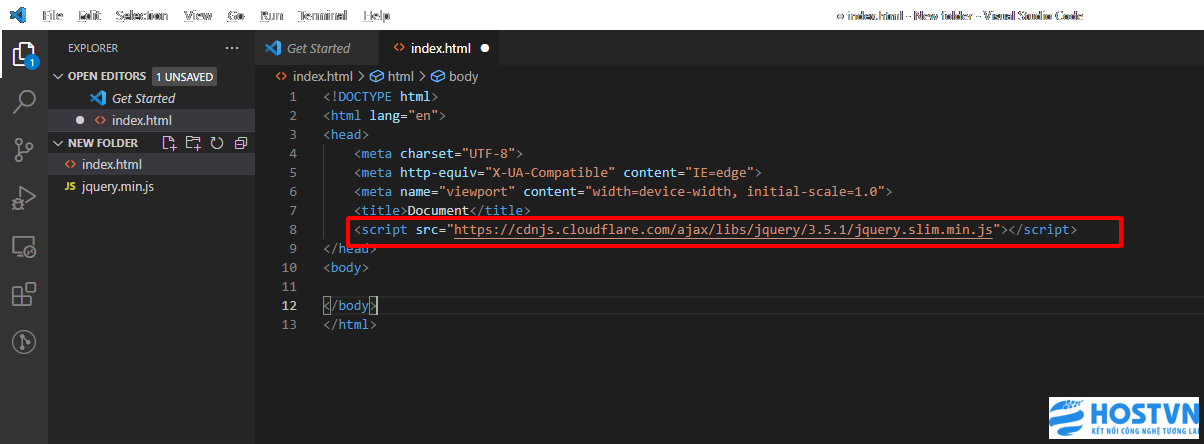Open the Search view in activity bar

click(x=23, y=101)
